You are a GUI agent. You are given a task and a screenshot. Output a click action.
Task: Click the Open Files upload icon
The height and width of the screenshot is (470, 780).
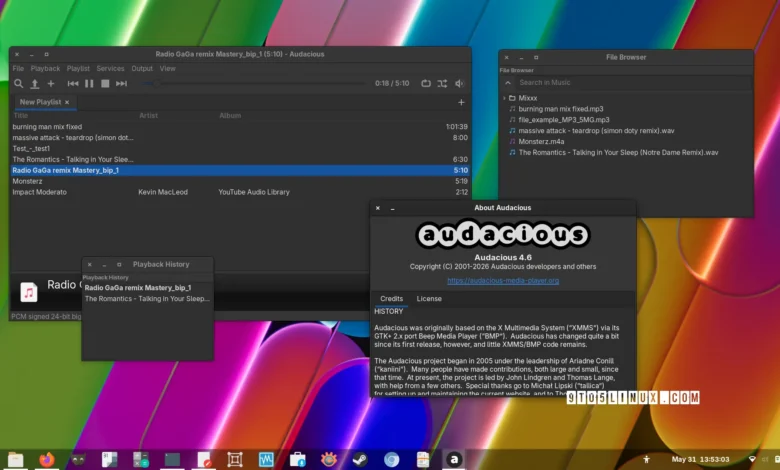click(x=35, y=84)
